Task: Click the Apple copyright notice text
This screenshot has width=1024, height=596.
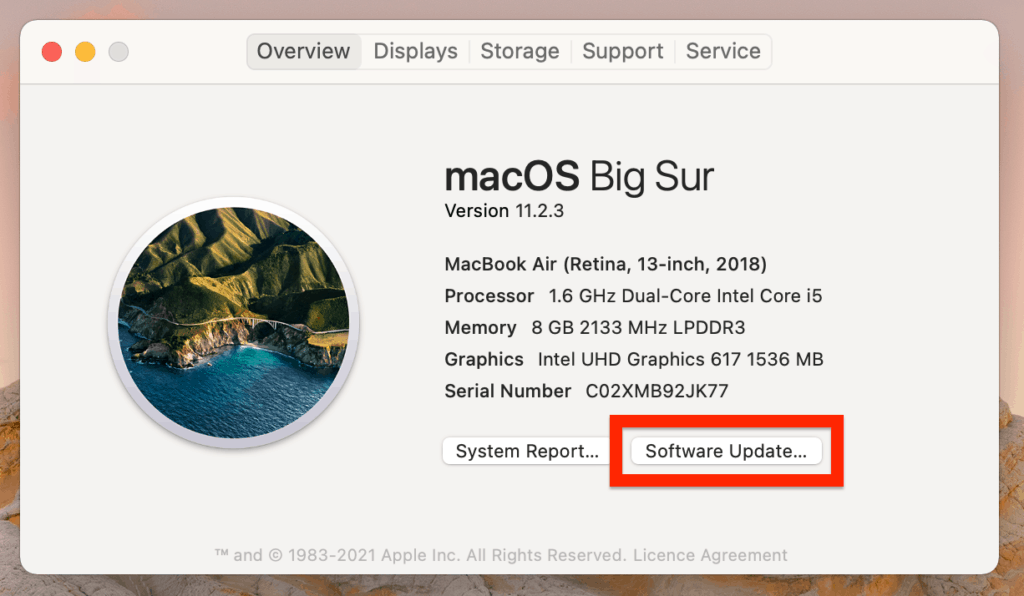Action: [x=420, y=555]
